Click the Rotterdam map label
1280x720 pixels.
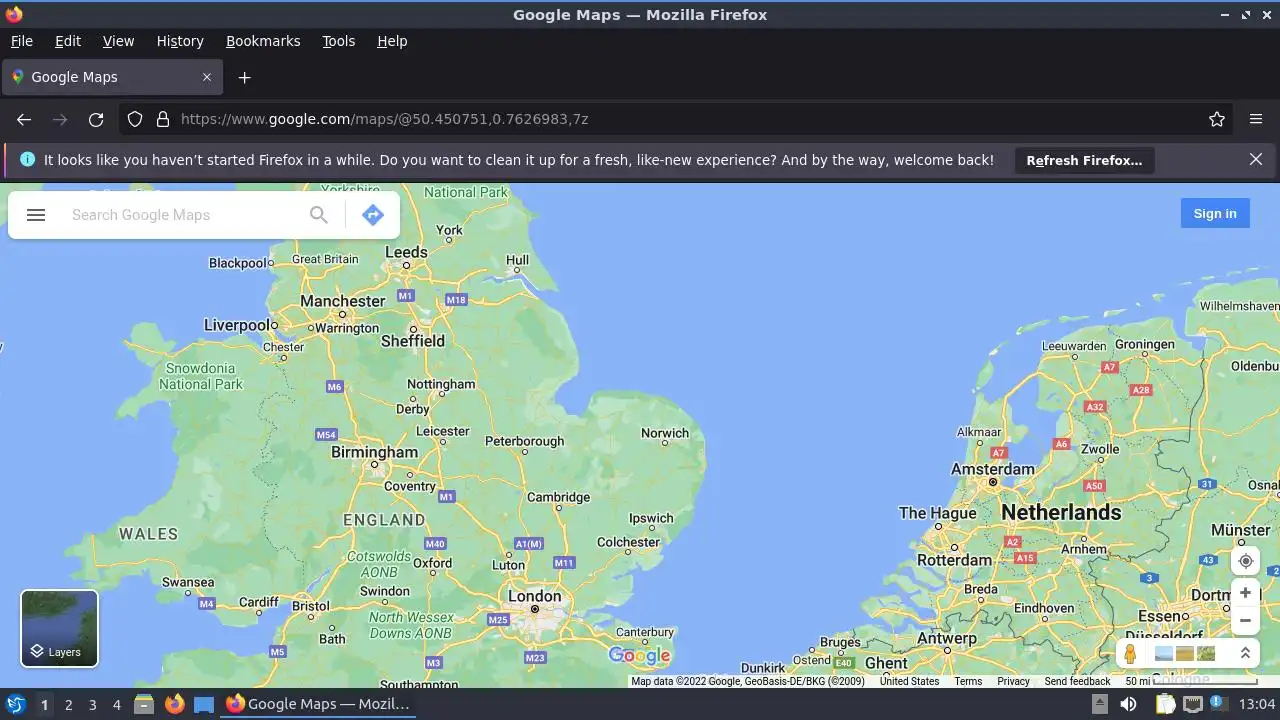tap(954, 560)
